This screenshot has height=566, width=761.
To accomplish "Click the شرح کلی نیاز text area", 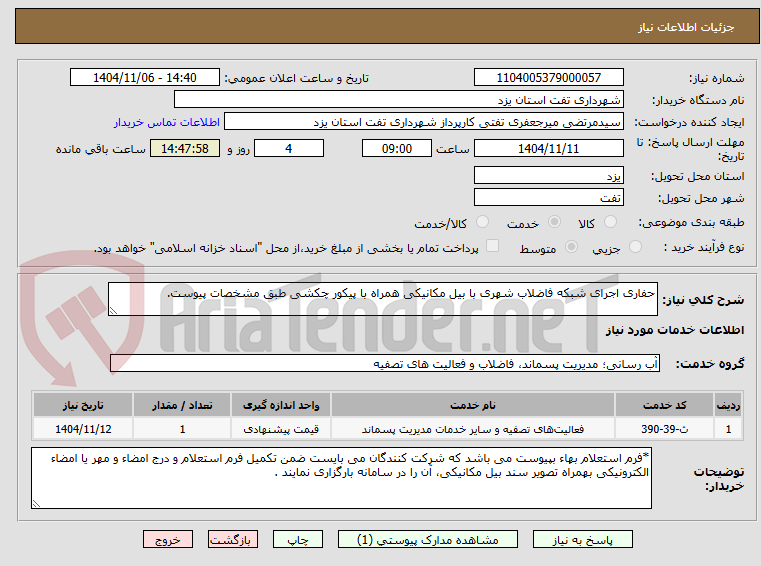I will click(x=382, y=299).
